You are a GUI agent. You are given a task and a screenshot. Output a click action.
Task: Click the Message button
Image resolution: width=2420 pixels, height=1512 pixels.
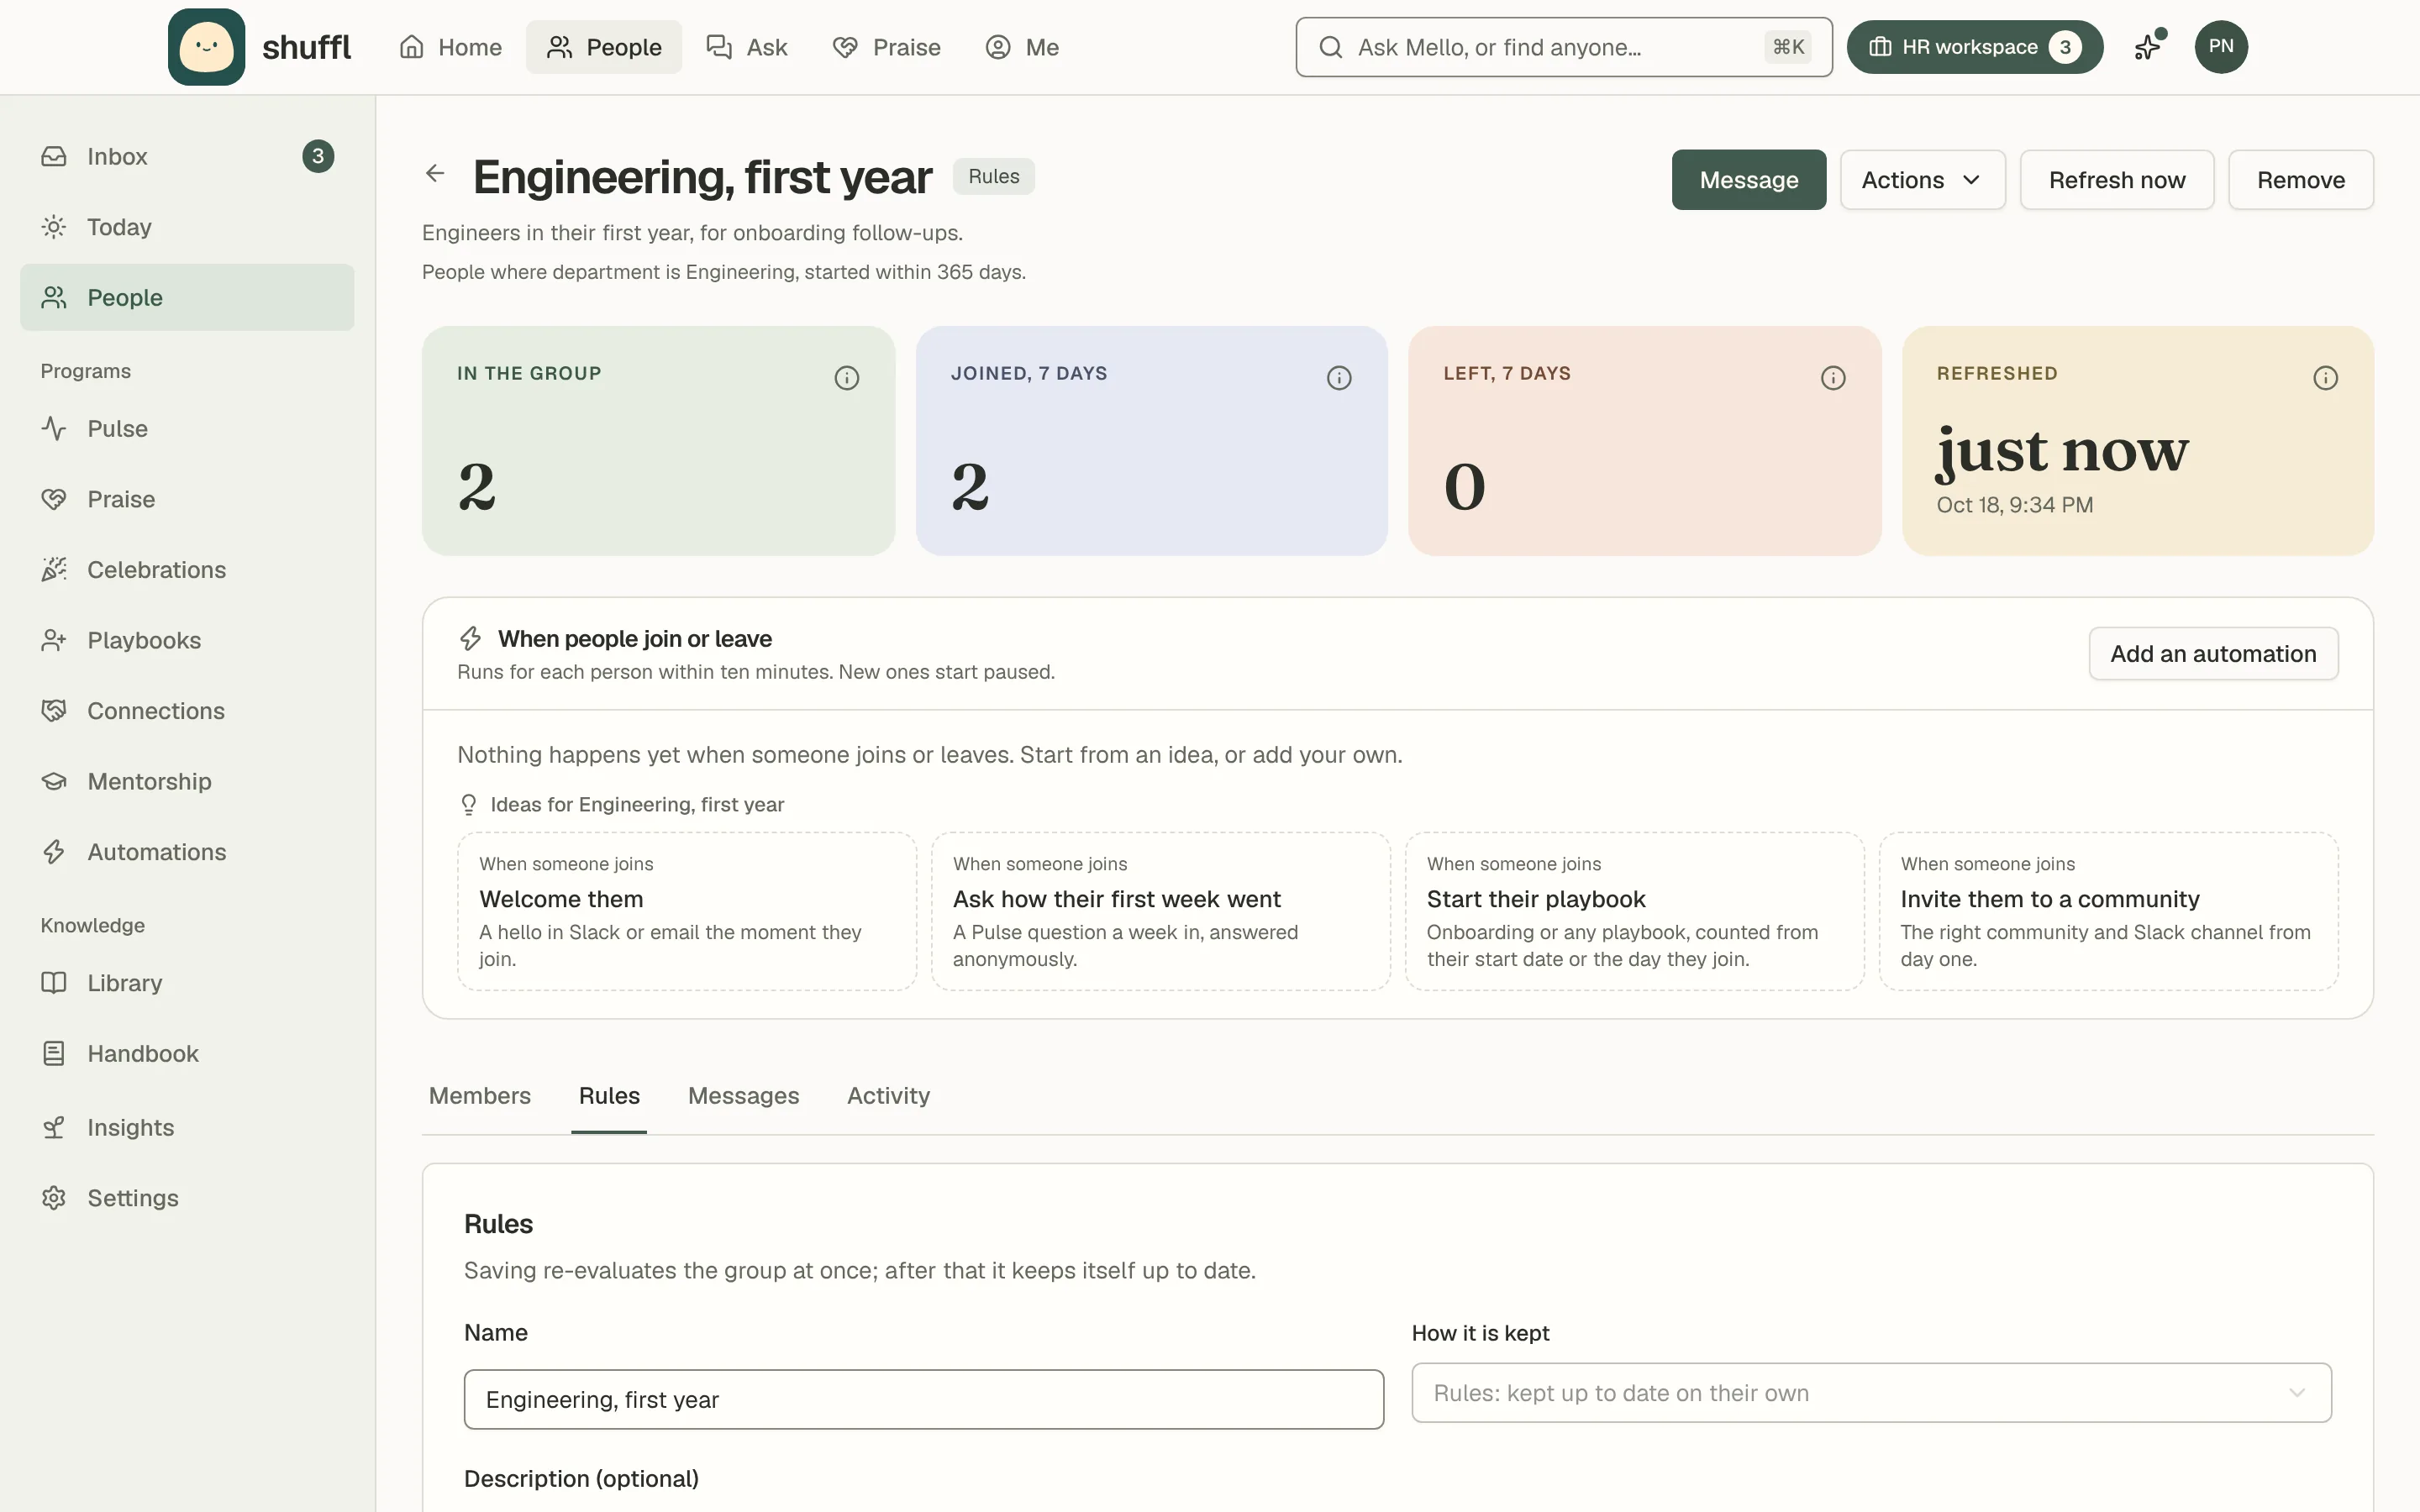click(1749, 180)
